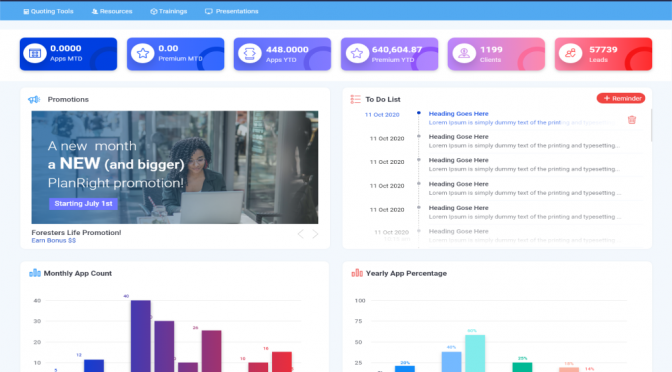Click the Premium MTD star icon
Viewport: 672px width, 372px height.
point(142,54)
